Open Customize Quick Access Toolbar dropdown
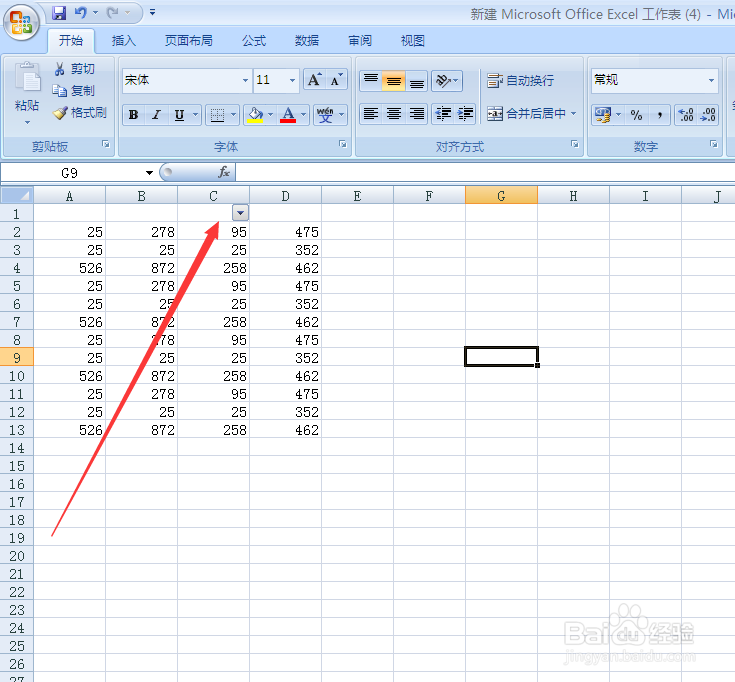The image size is (735, 682). pos(152,13)
